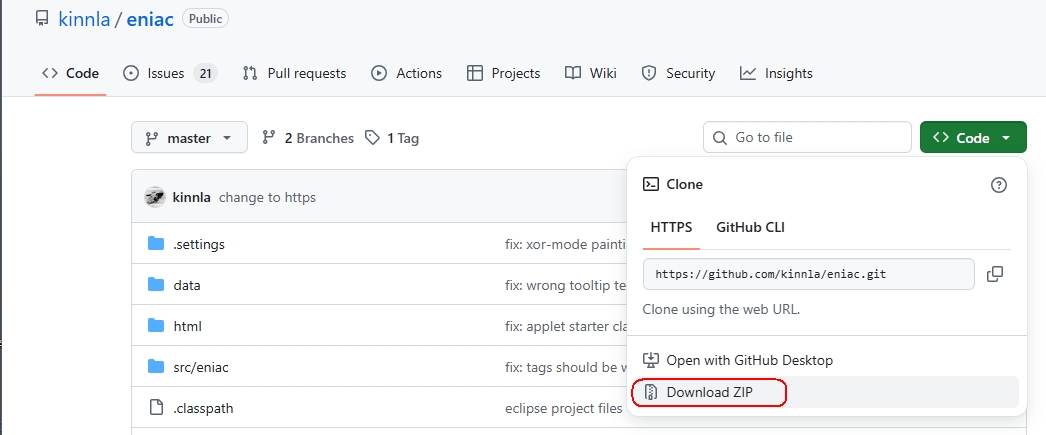The width and height of the screenshot is (1046, 435).
Task: Click the kinnla avatar thumbnail
Action: 155,197
